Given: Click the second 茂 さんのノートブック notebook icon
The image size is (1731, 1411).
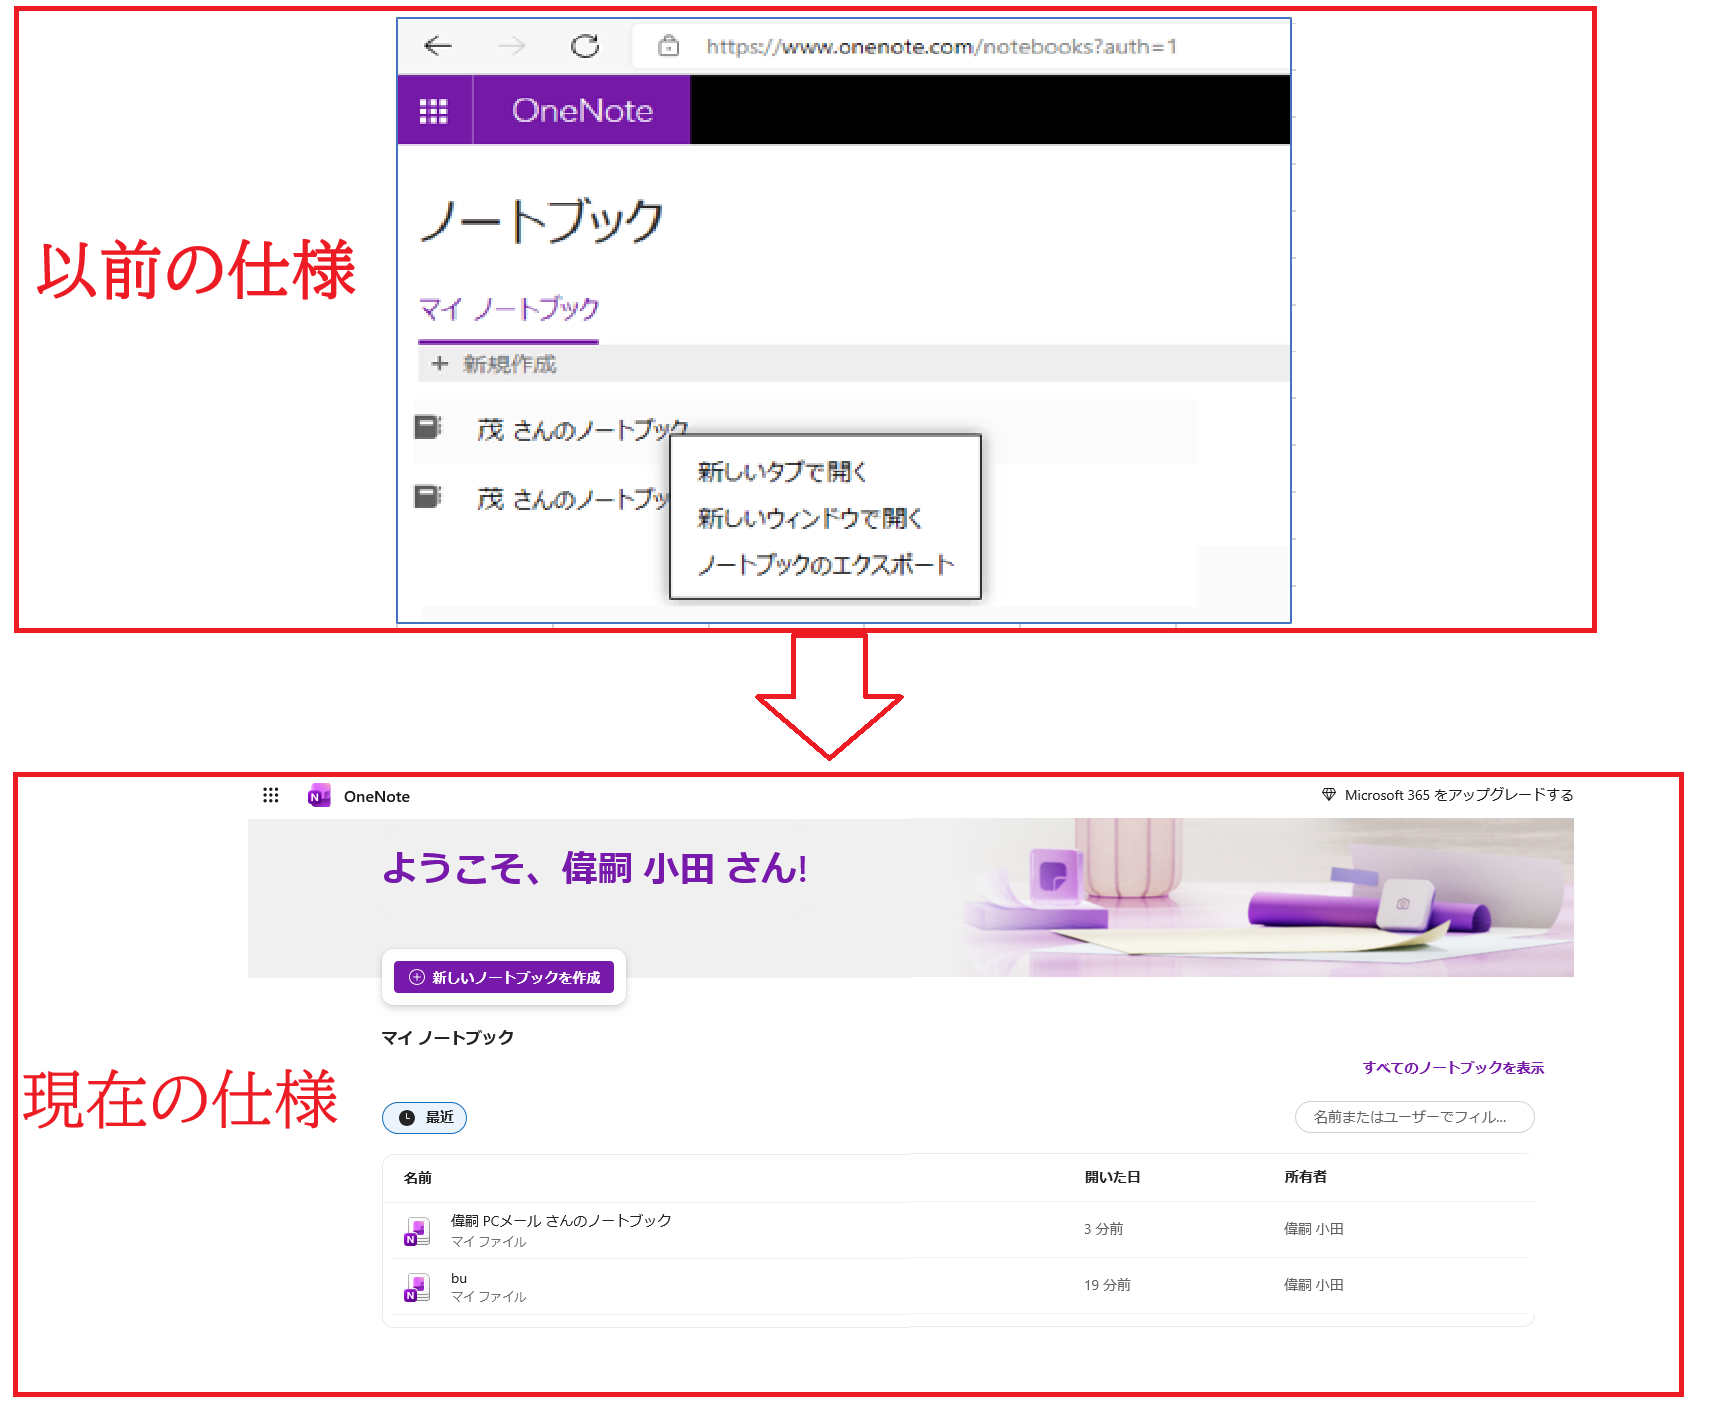Looking at the screenshot, I should (x=428, y=496).
